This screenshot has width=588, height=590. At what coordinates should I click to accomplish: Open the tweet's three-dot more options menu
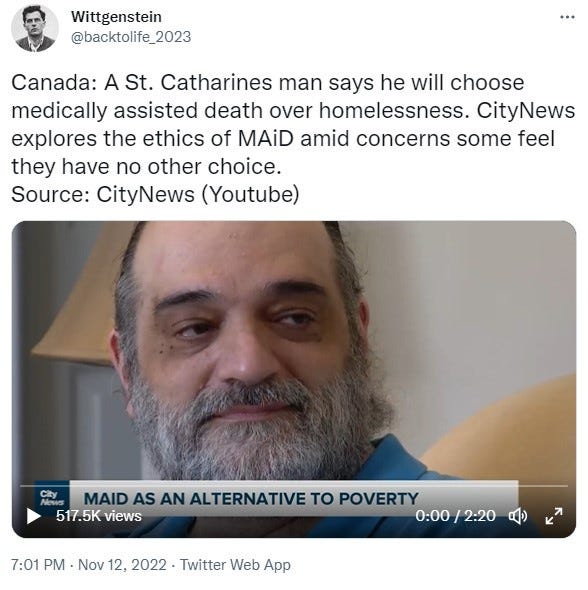click(567, 17)
